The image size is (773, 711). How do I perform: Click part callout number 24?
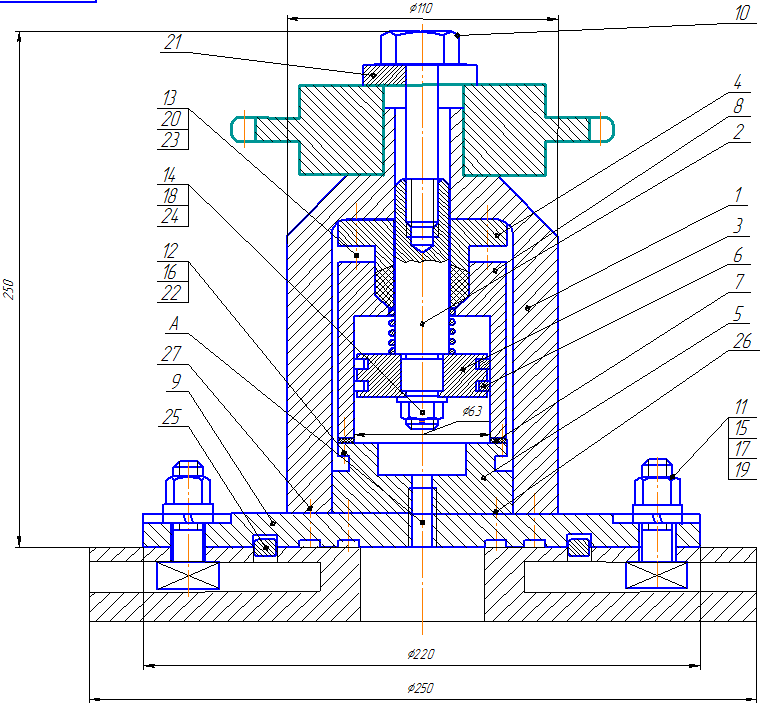[x=170, y=216]
